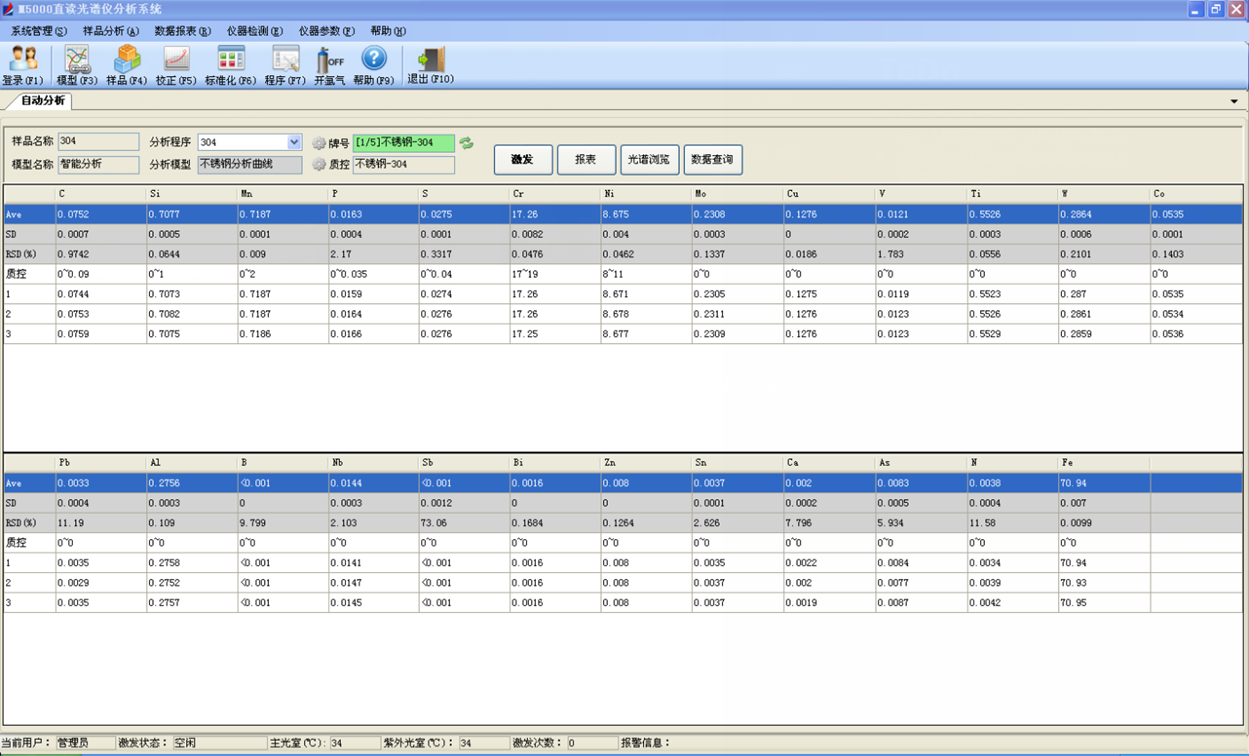1249x756 pixels.
Task: Expand the 分析程序 dropdown showing 304
Action: 294,143
